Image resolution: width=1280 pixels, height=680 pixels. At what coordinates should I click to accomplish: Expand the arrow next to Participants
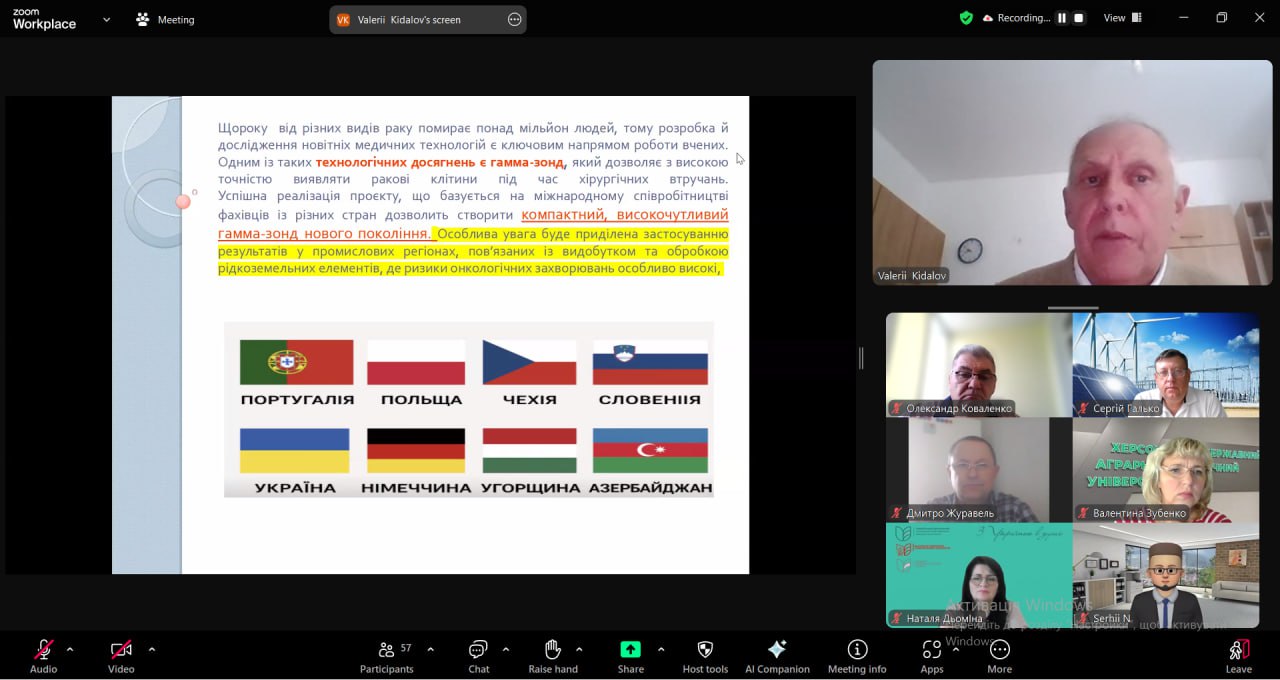click(430, 649)
